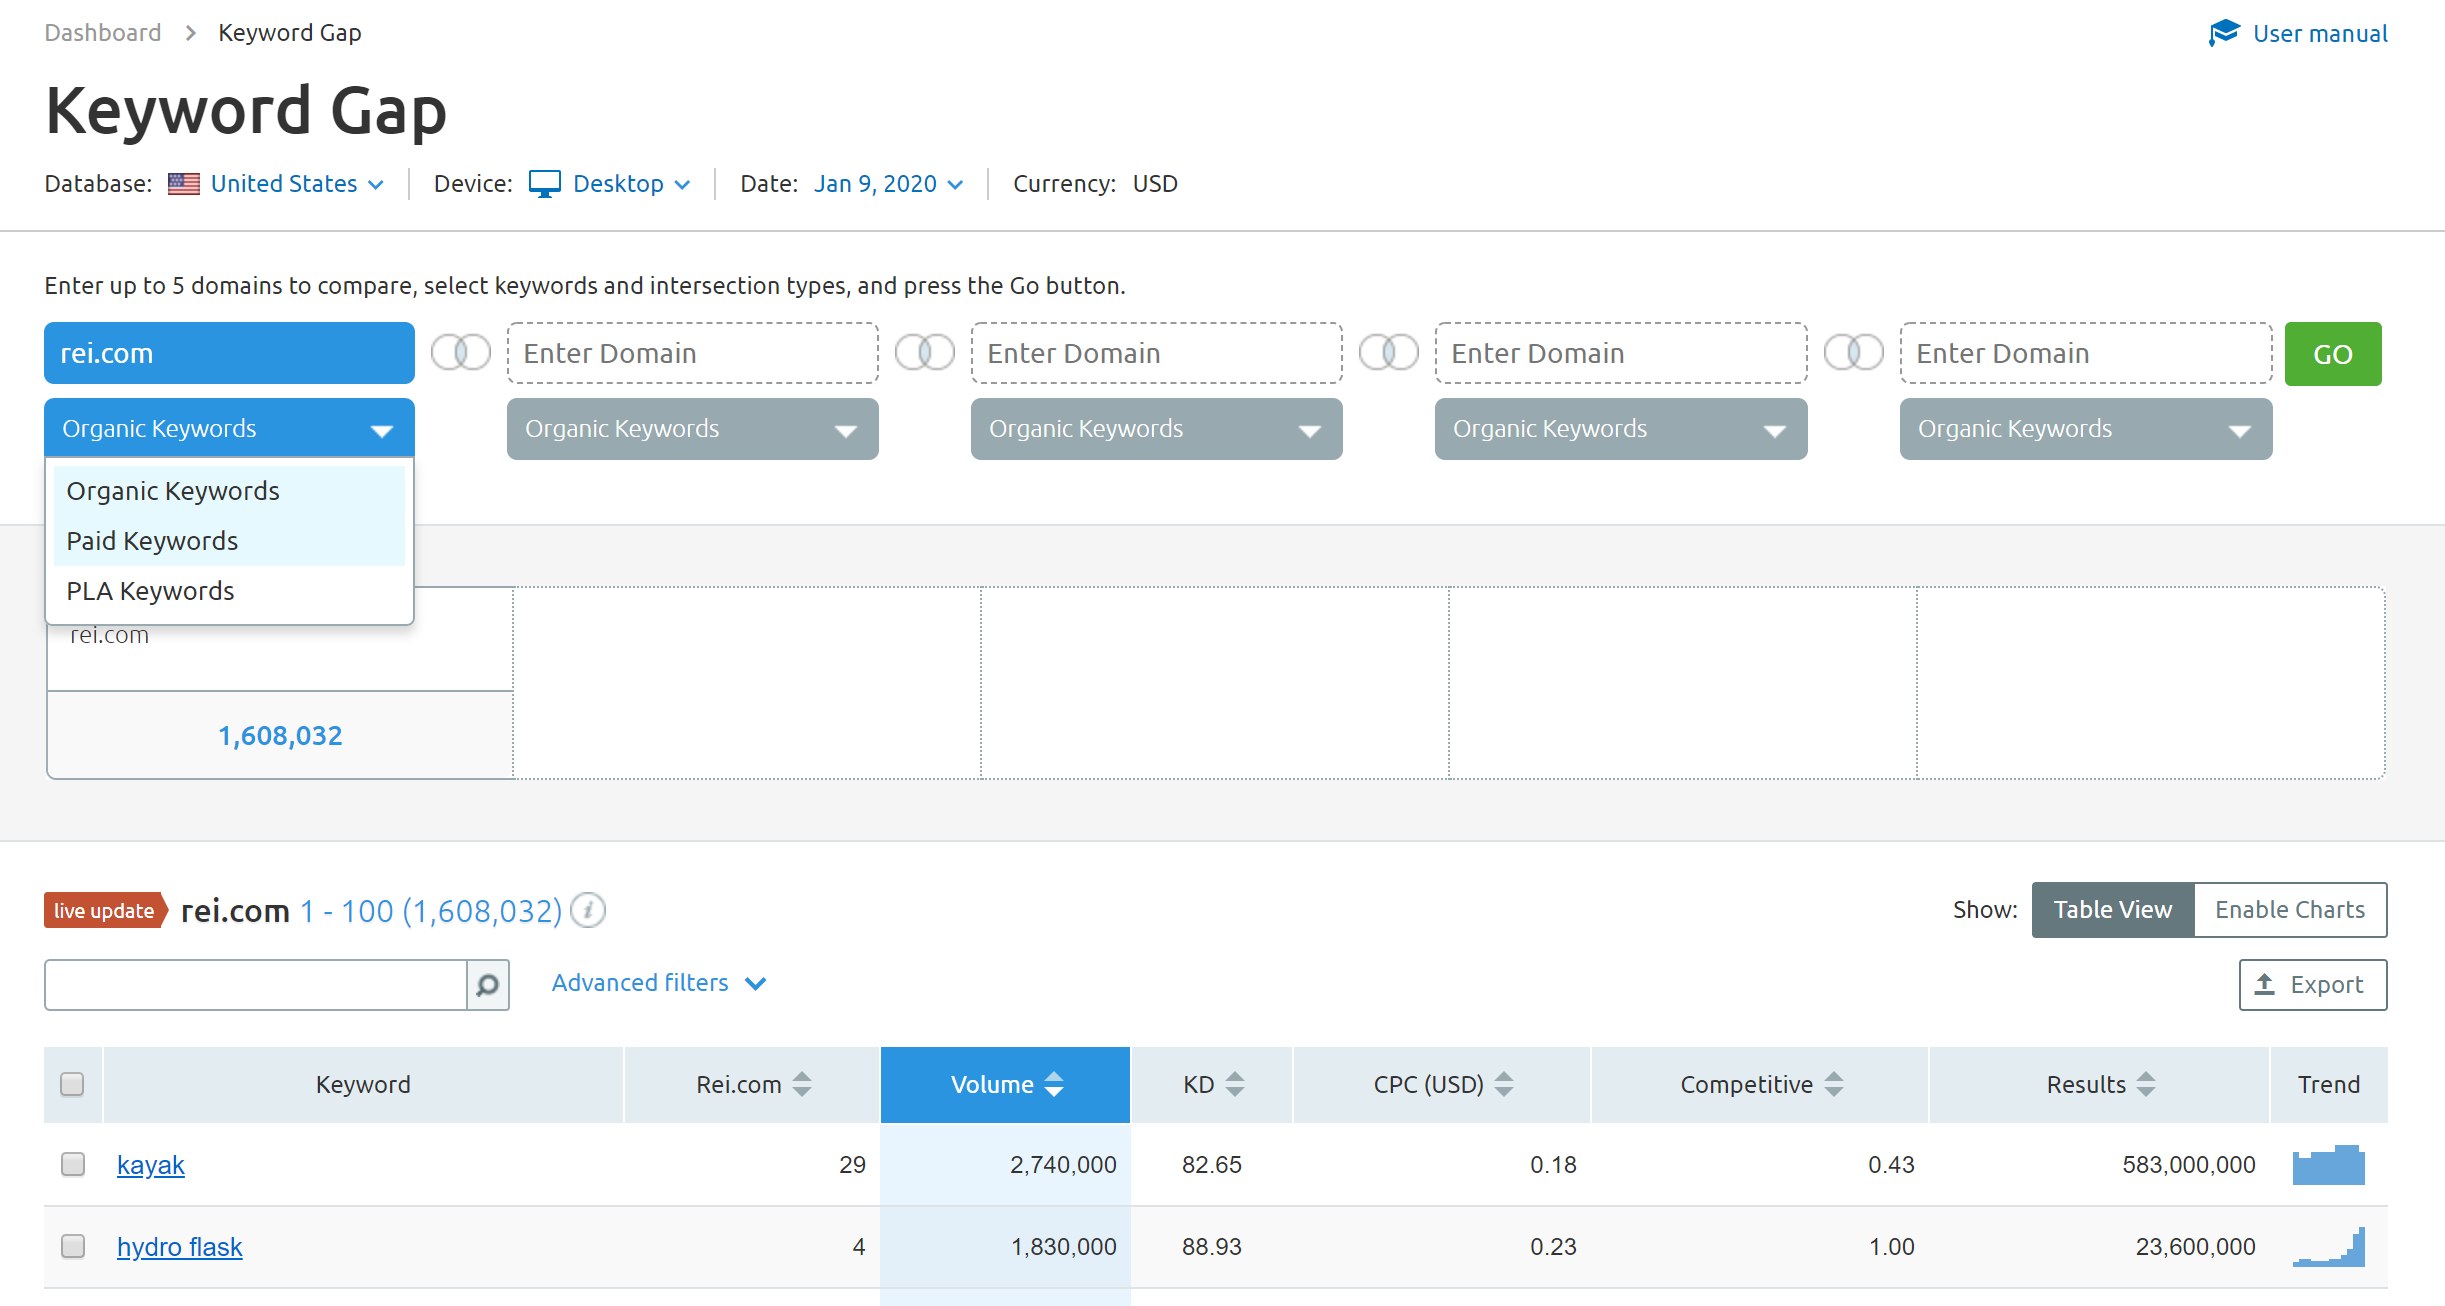Viewport: 2445px width, 1306px height.
Task: Select Paid Keywords from dropdown list
Action: (x=229, y=541)
